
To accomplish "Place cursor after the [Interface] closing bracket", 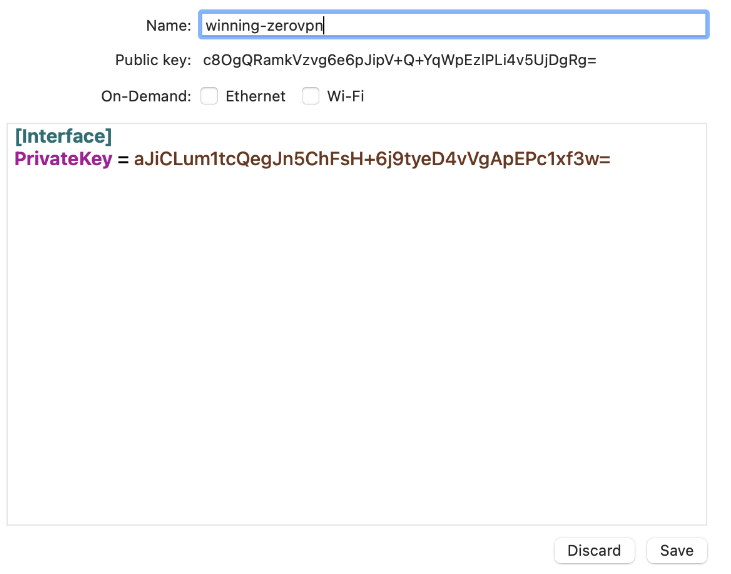I will click(112, 136).
